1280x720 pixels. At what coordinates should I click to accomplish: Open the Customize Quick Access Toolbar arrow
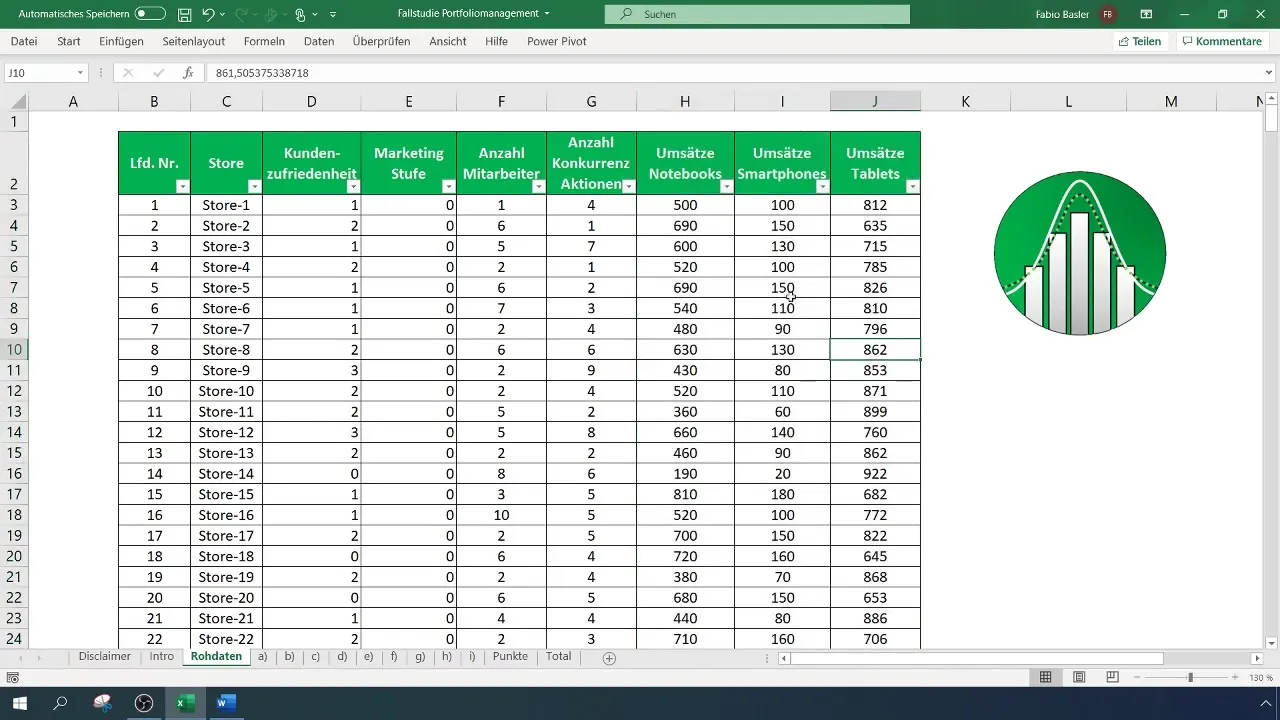tap(332, 15)
